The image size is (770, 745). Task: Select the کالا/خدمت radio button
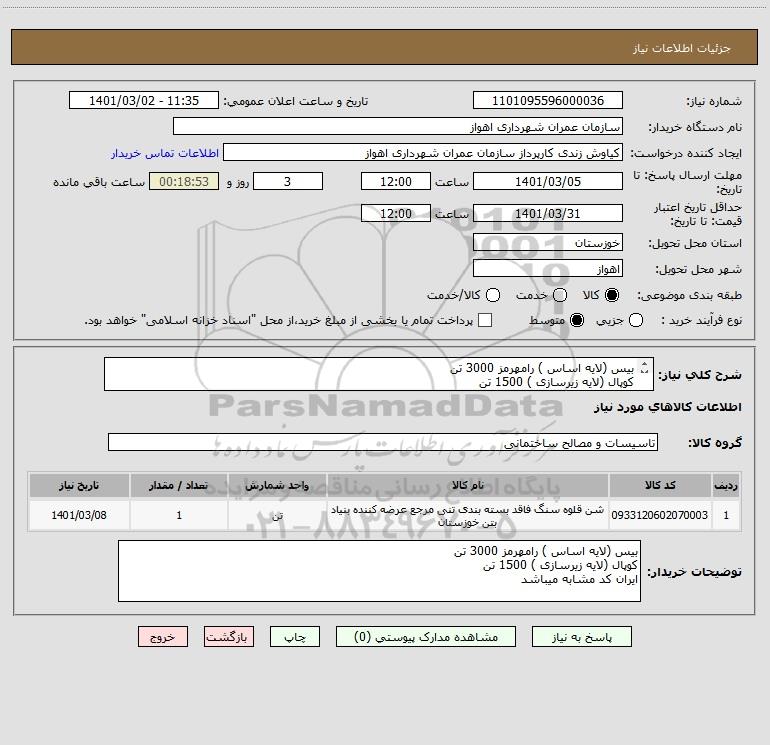pos(493,295)
